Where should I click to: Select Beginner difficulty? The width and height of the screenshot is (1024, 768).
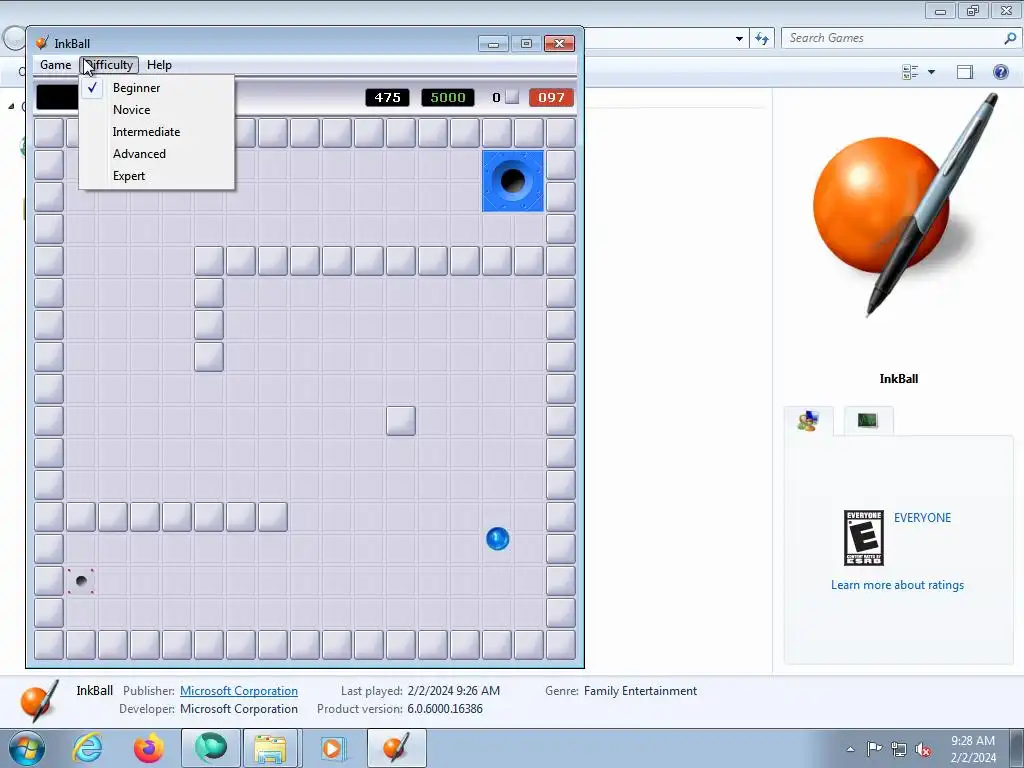point(156,88)
